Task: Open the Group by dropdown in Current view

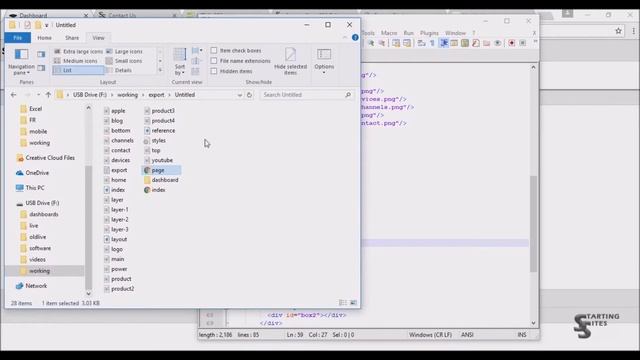Action: (197, 51)
